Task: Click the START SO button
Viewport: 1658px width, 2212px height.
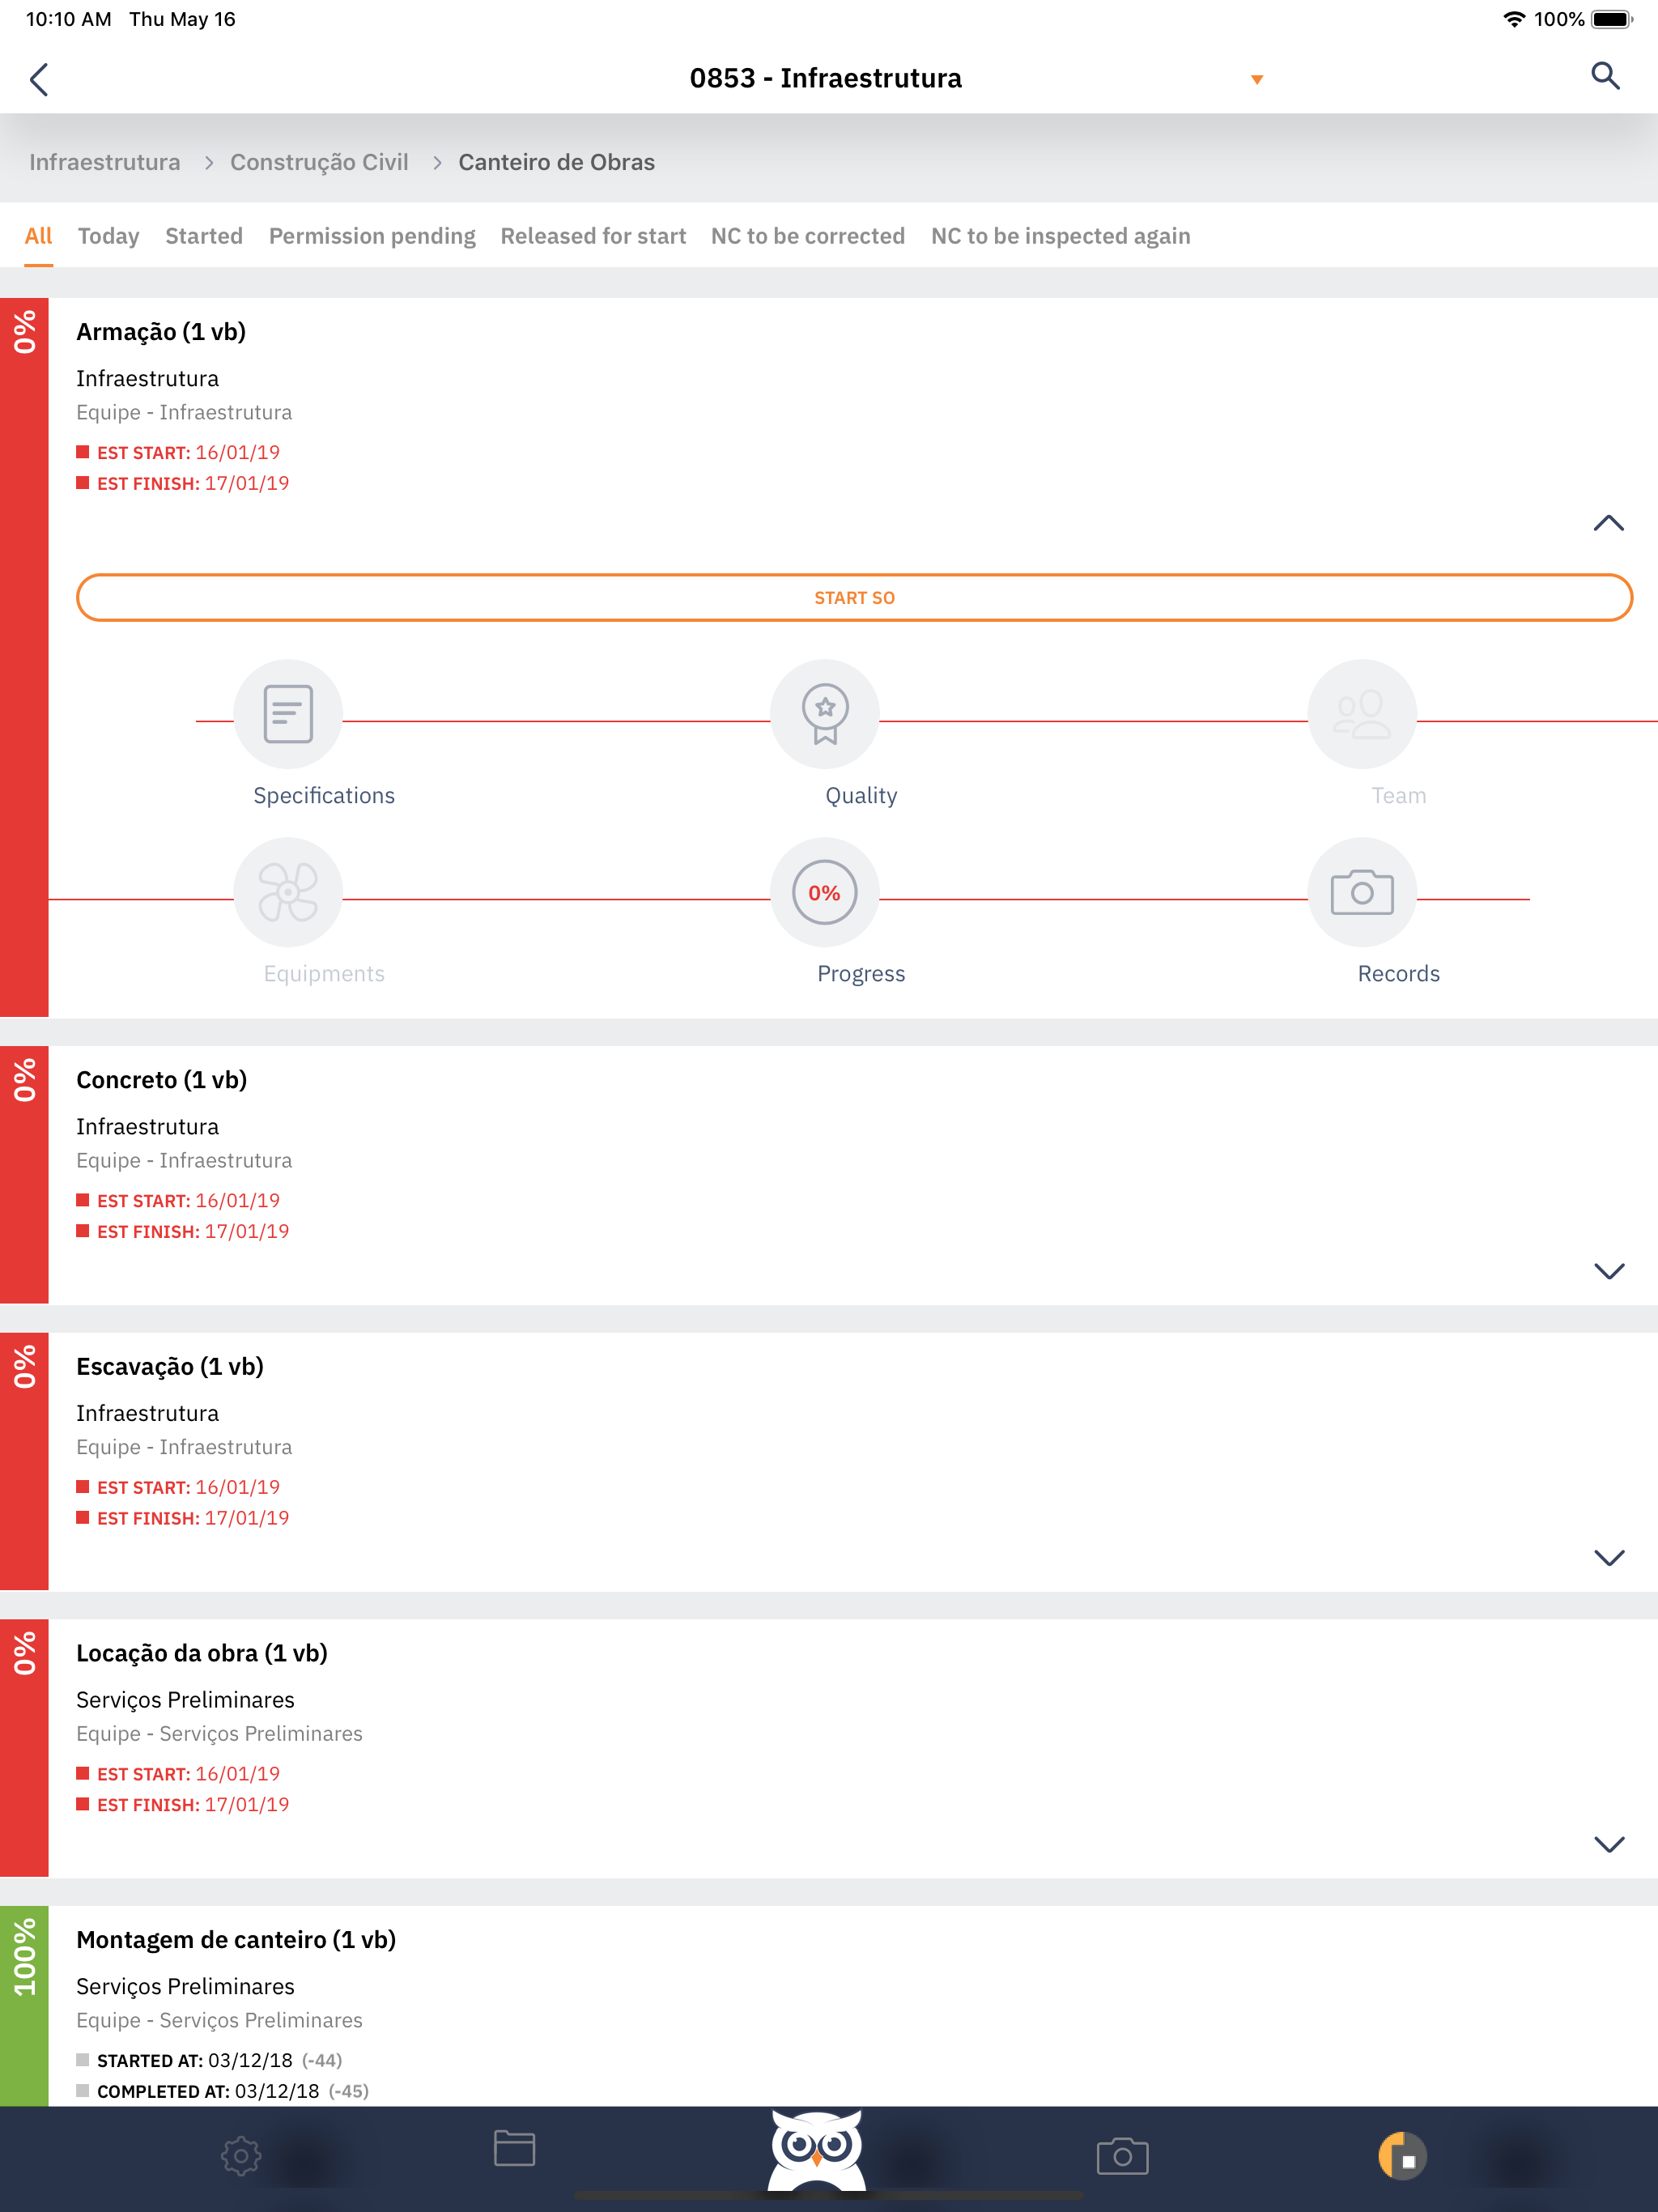Action: (x=854, y=598)
